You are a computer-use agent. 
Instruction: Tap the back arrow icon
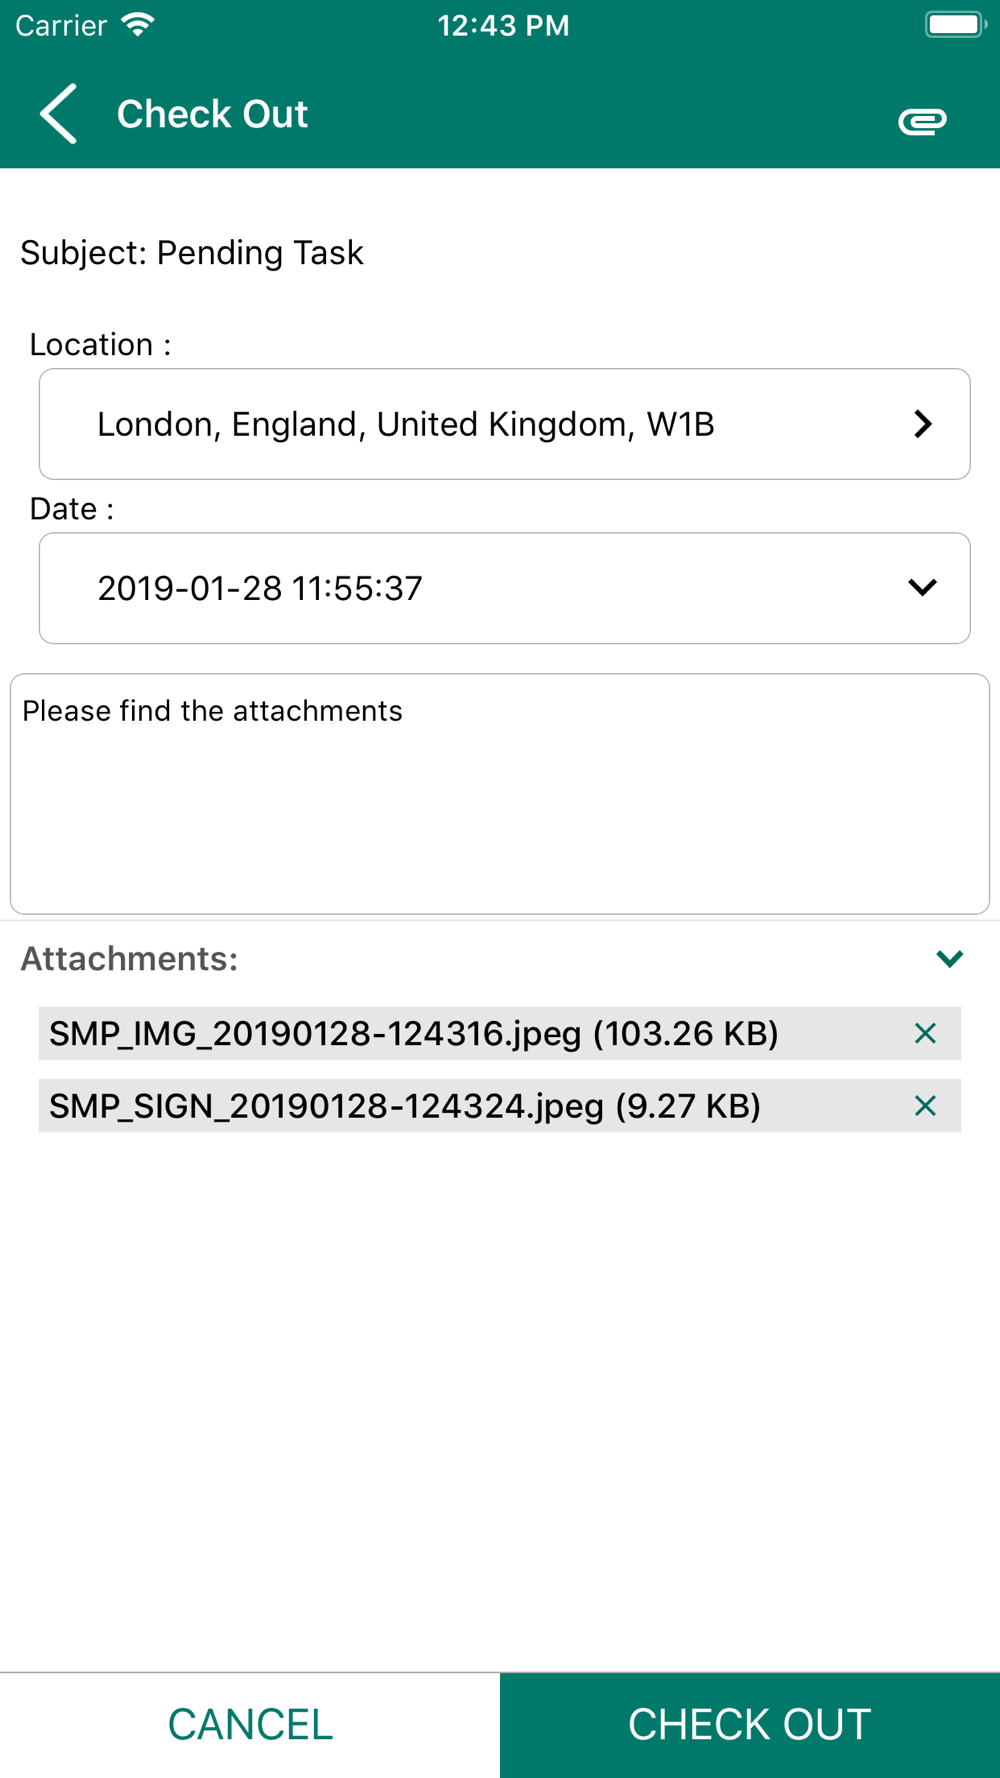(x=58, y=114)
